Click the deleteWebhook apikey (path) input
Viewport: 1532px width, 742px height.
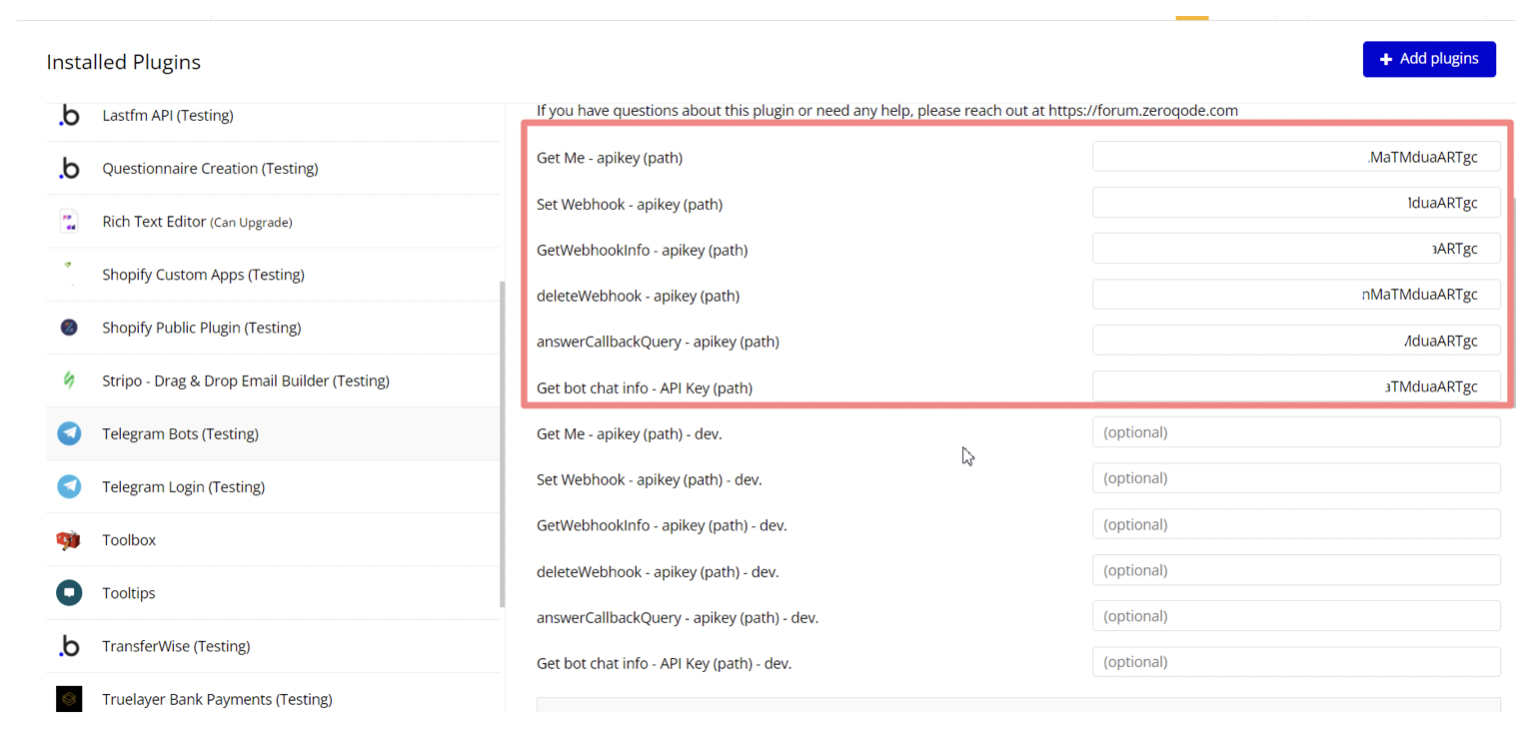tap(1295, 295)
